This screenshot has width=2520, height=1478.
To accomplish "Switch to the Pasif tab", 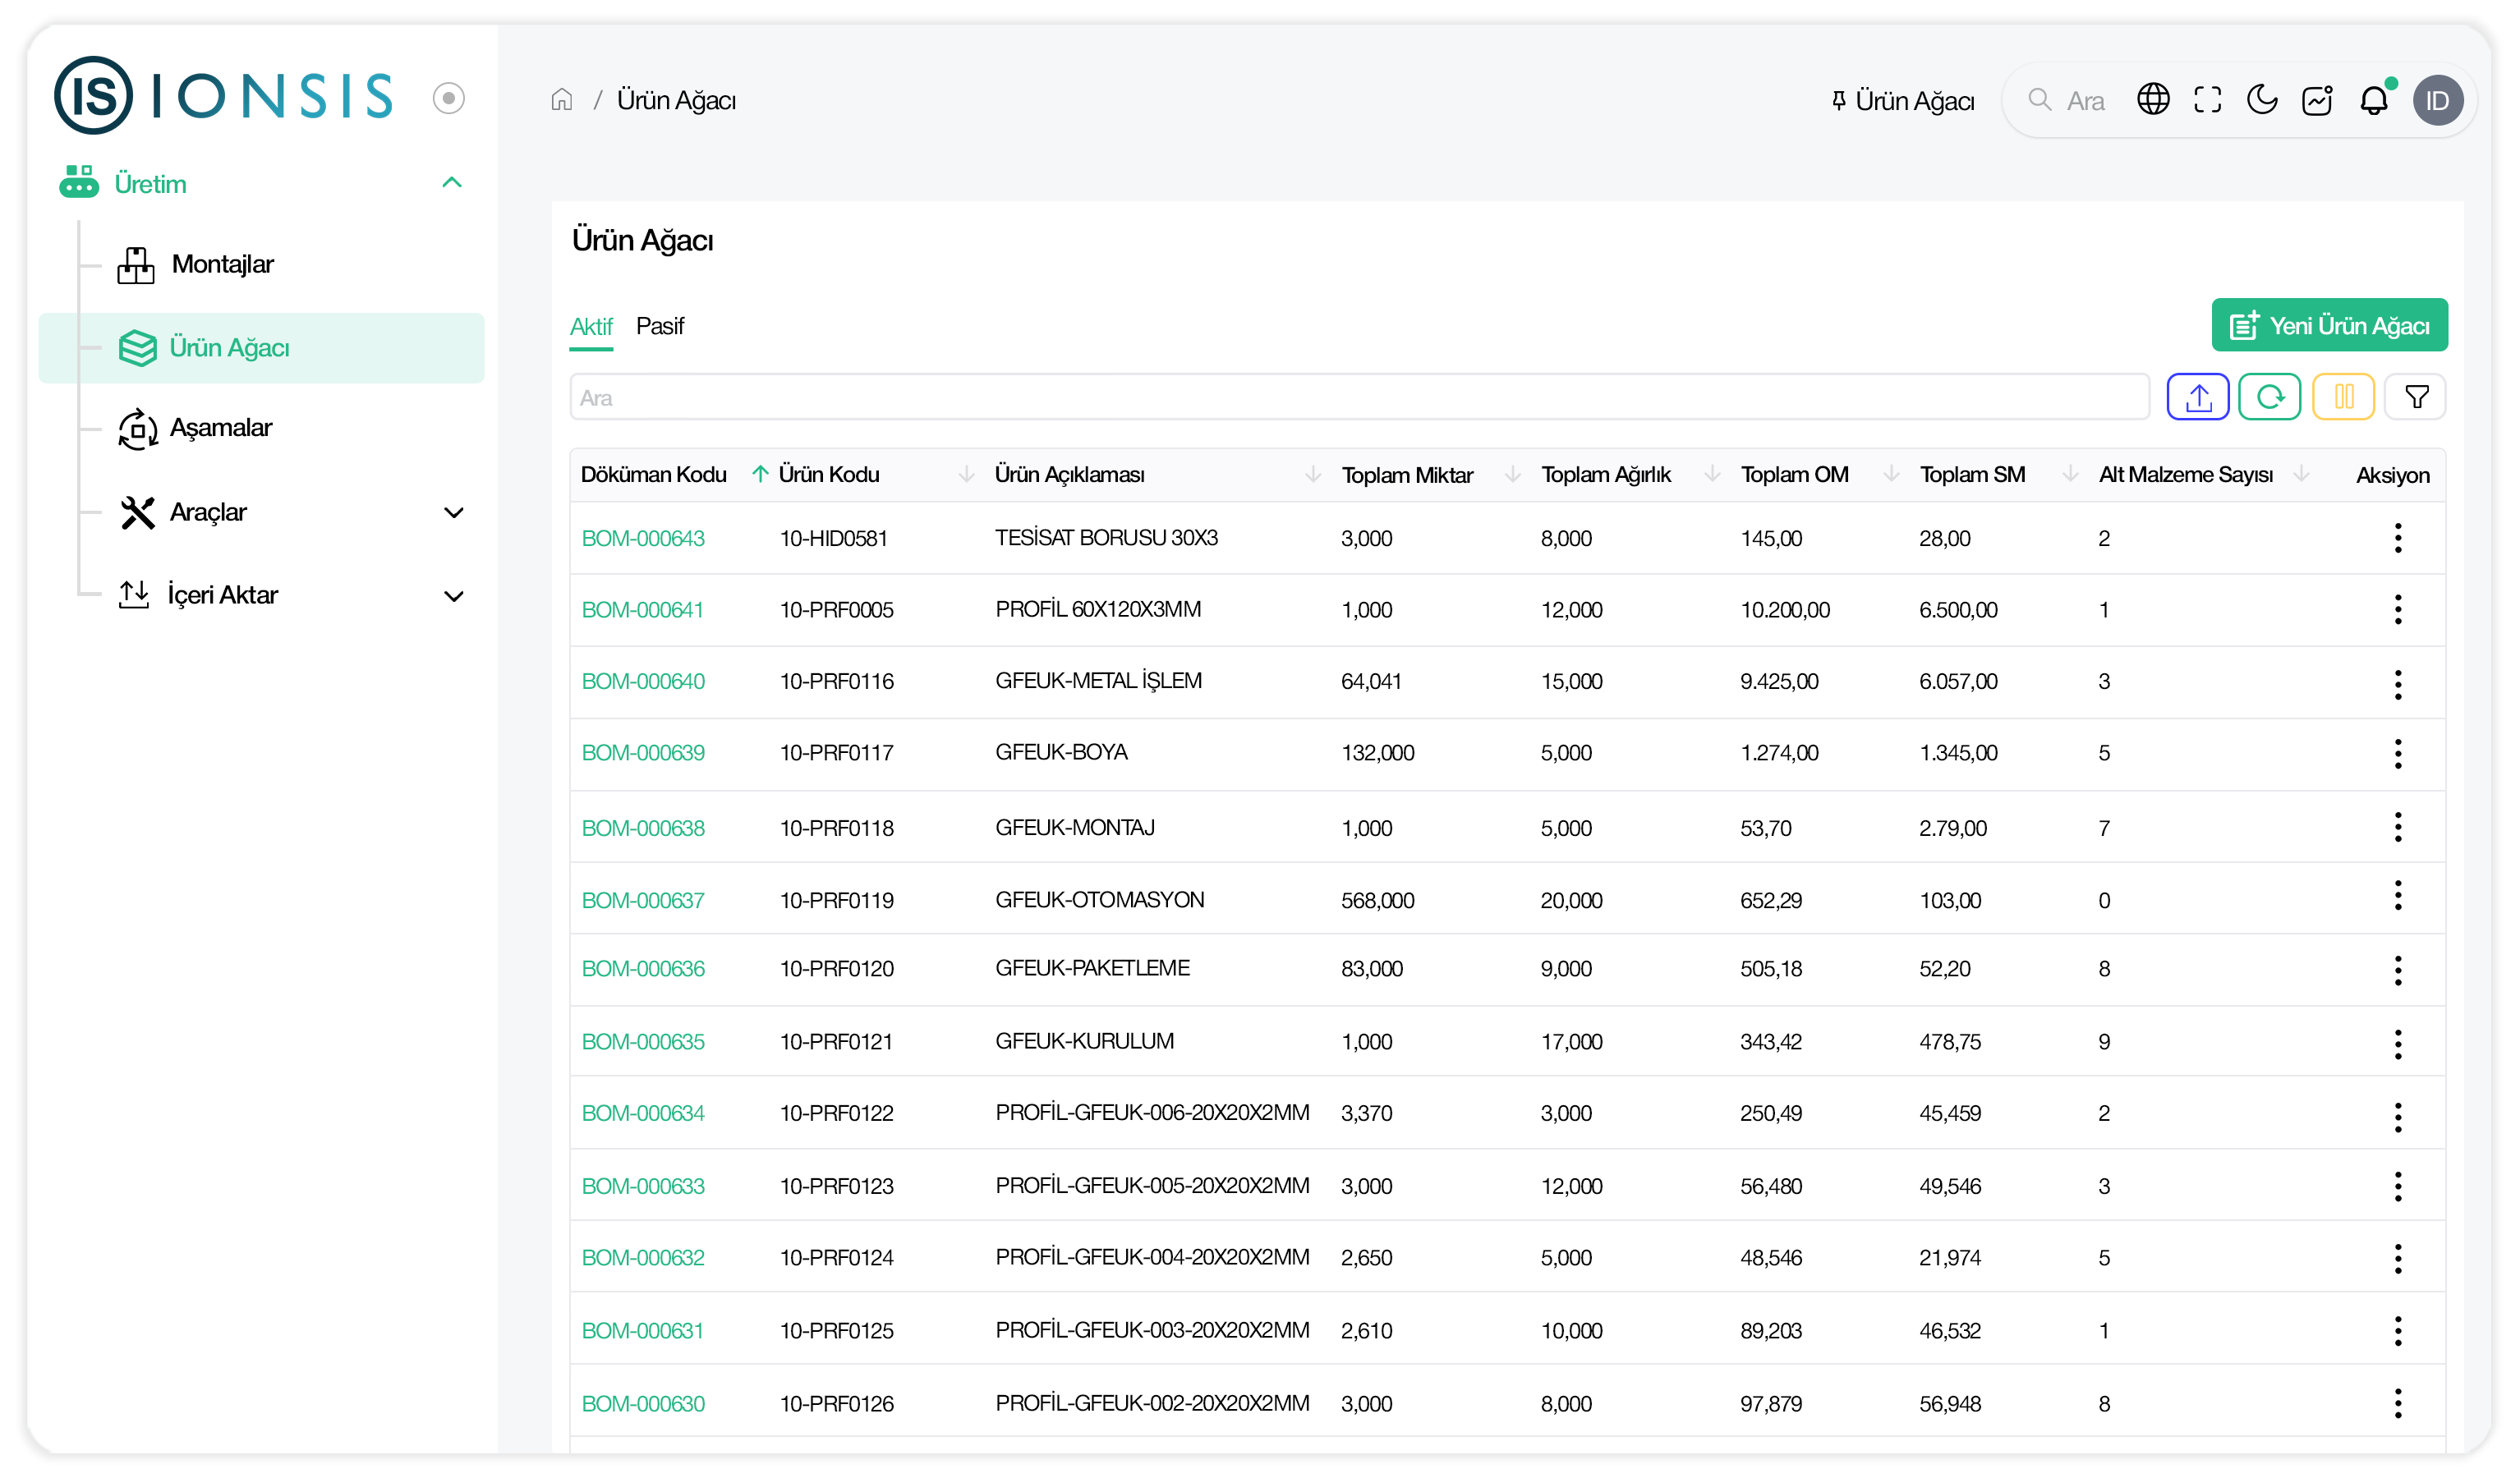I will (x=660, y=327).
